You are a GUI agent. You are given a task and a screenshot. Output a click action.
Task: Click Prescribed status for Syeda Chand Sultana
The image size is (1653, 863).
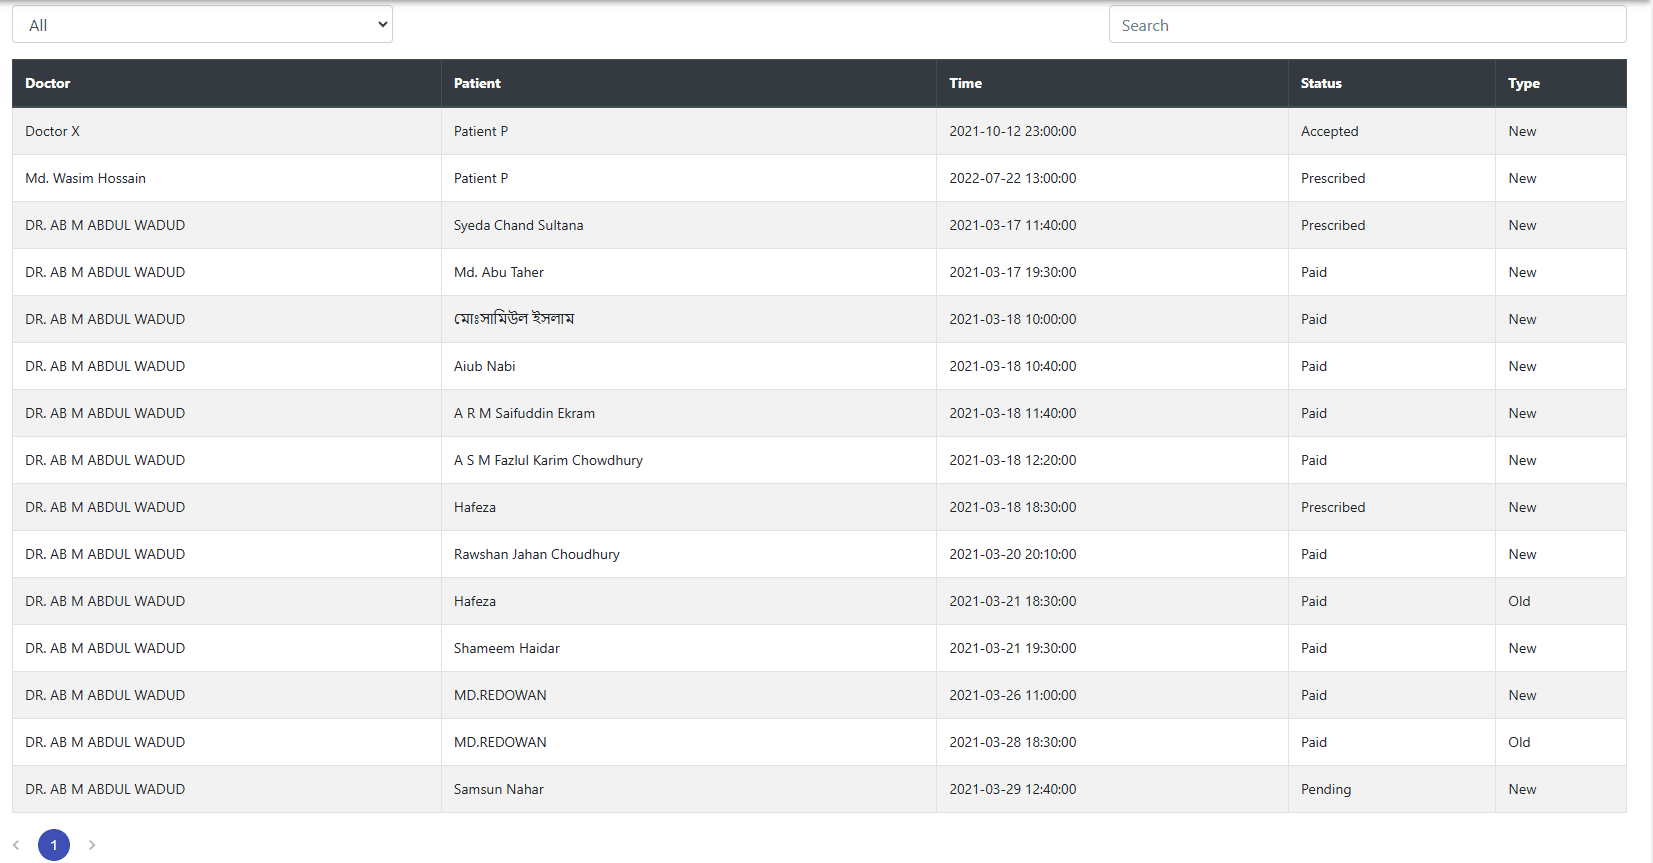click(1332, 225)
